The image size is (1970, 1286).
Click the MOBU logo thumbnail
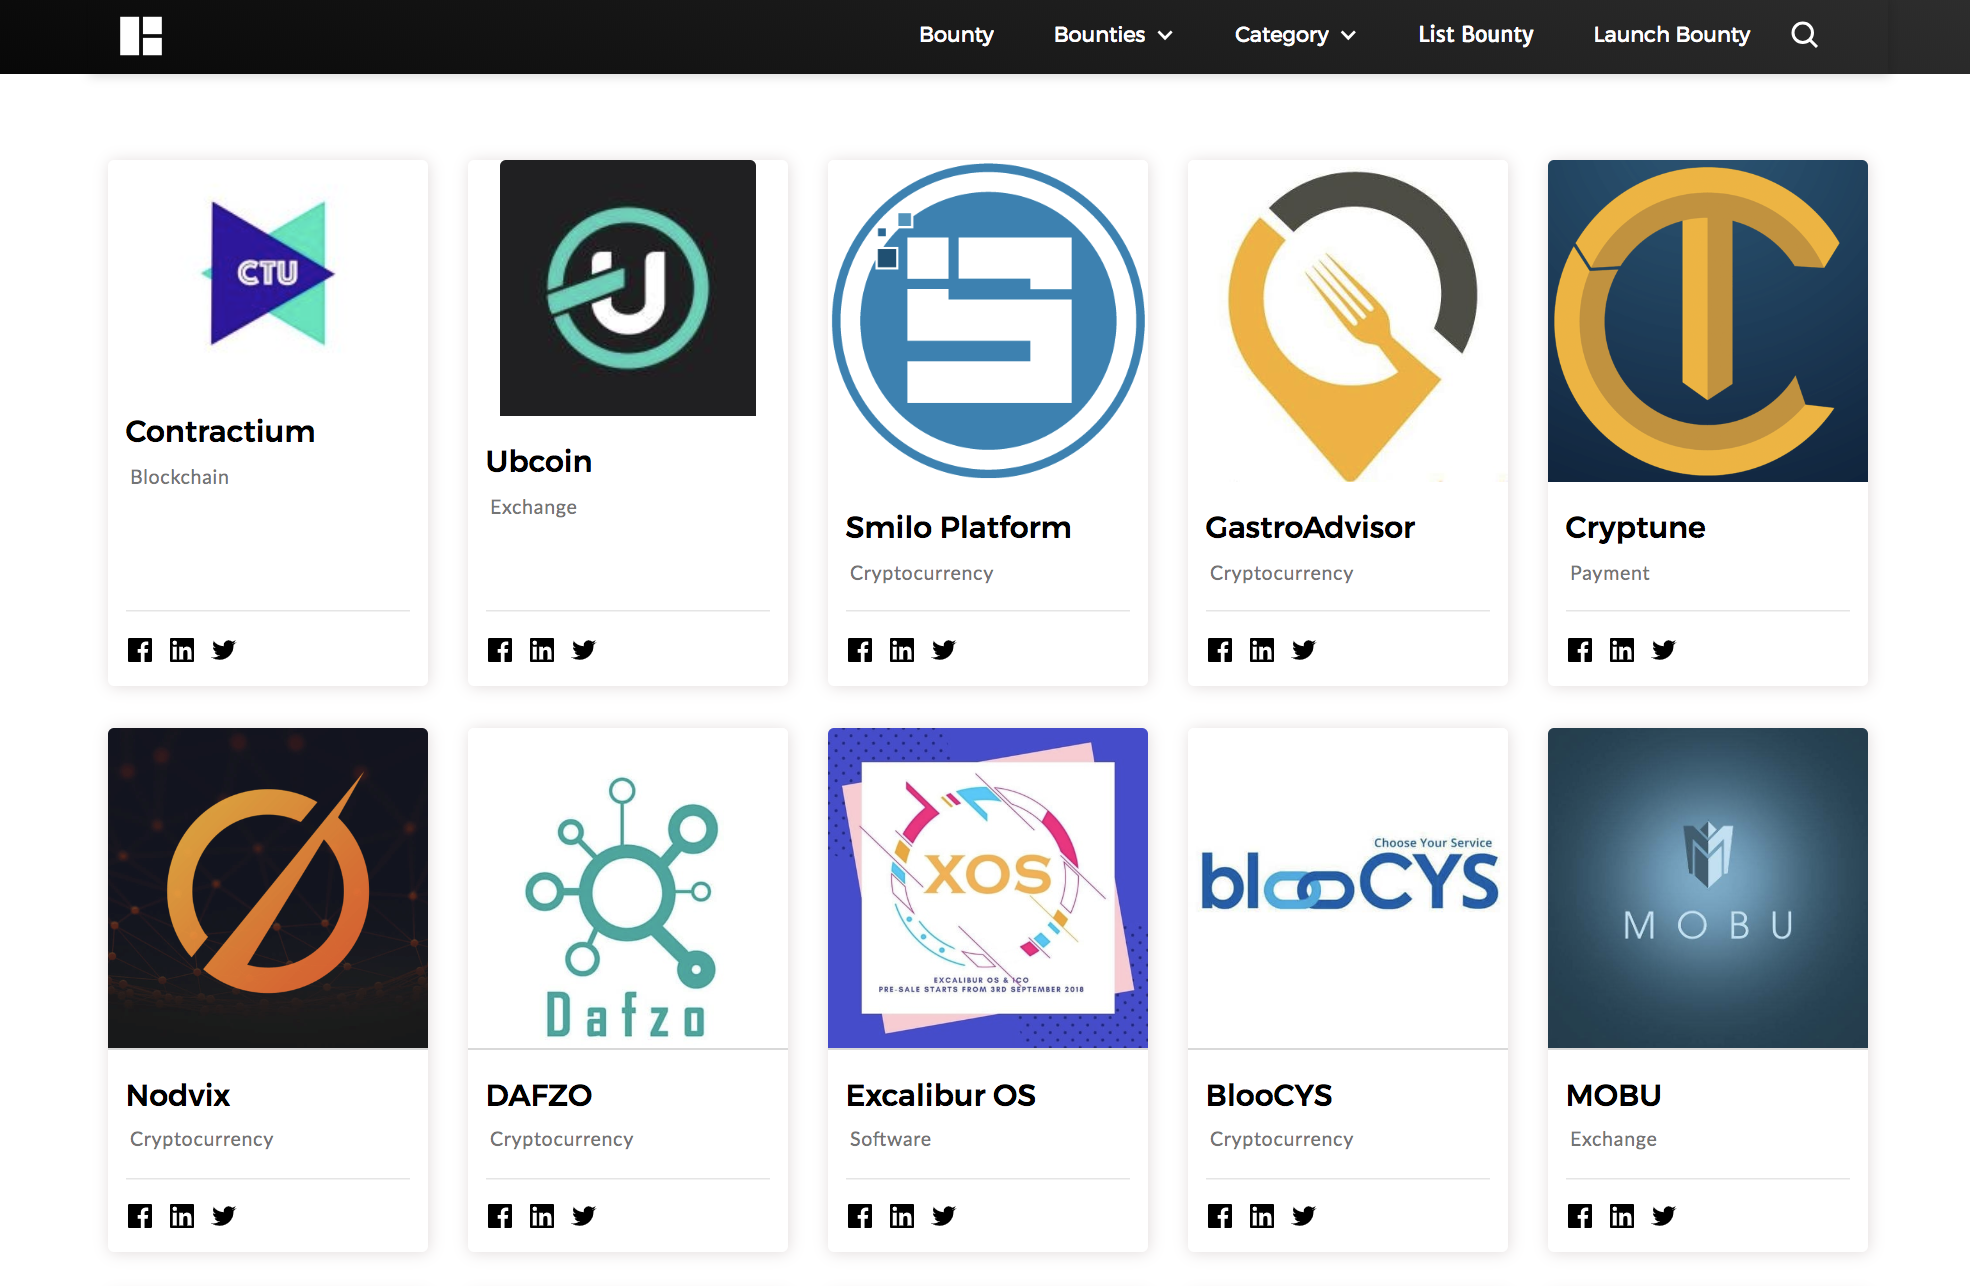[x=1706, y=888]
